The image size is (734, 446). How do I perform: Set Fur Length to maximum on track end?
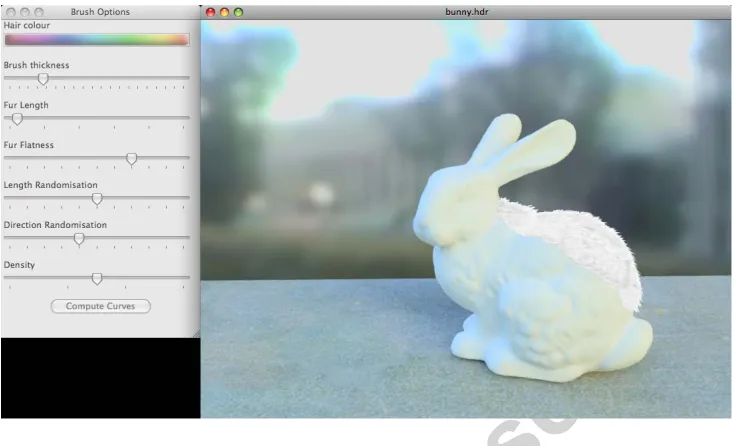188,117
